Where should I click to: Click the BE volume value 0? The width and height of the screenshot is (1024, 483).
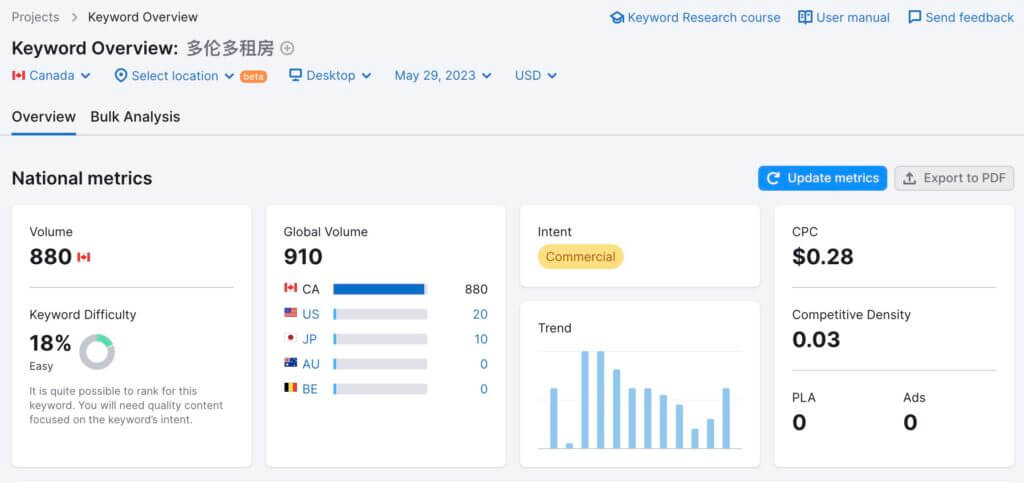[x=484, y=389]
